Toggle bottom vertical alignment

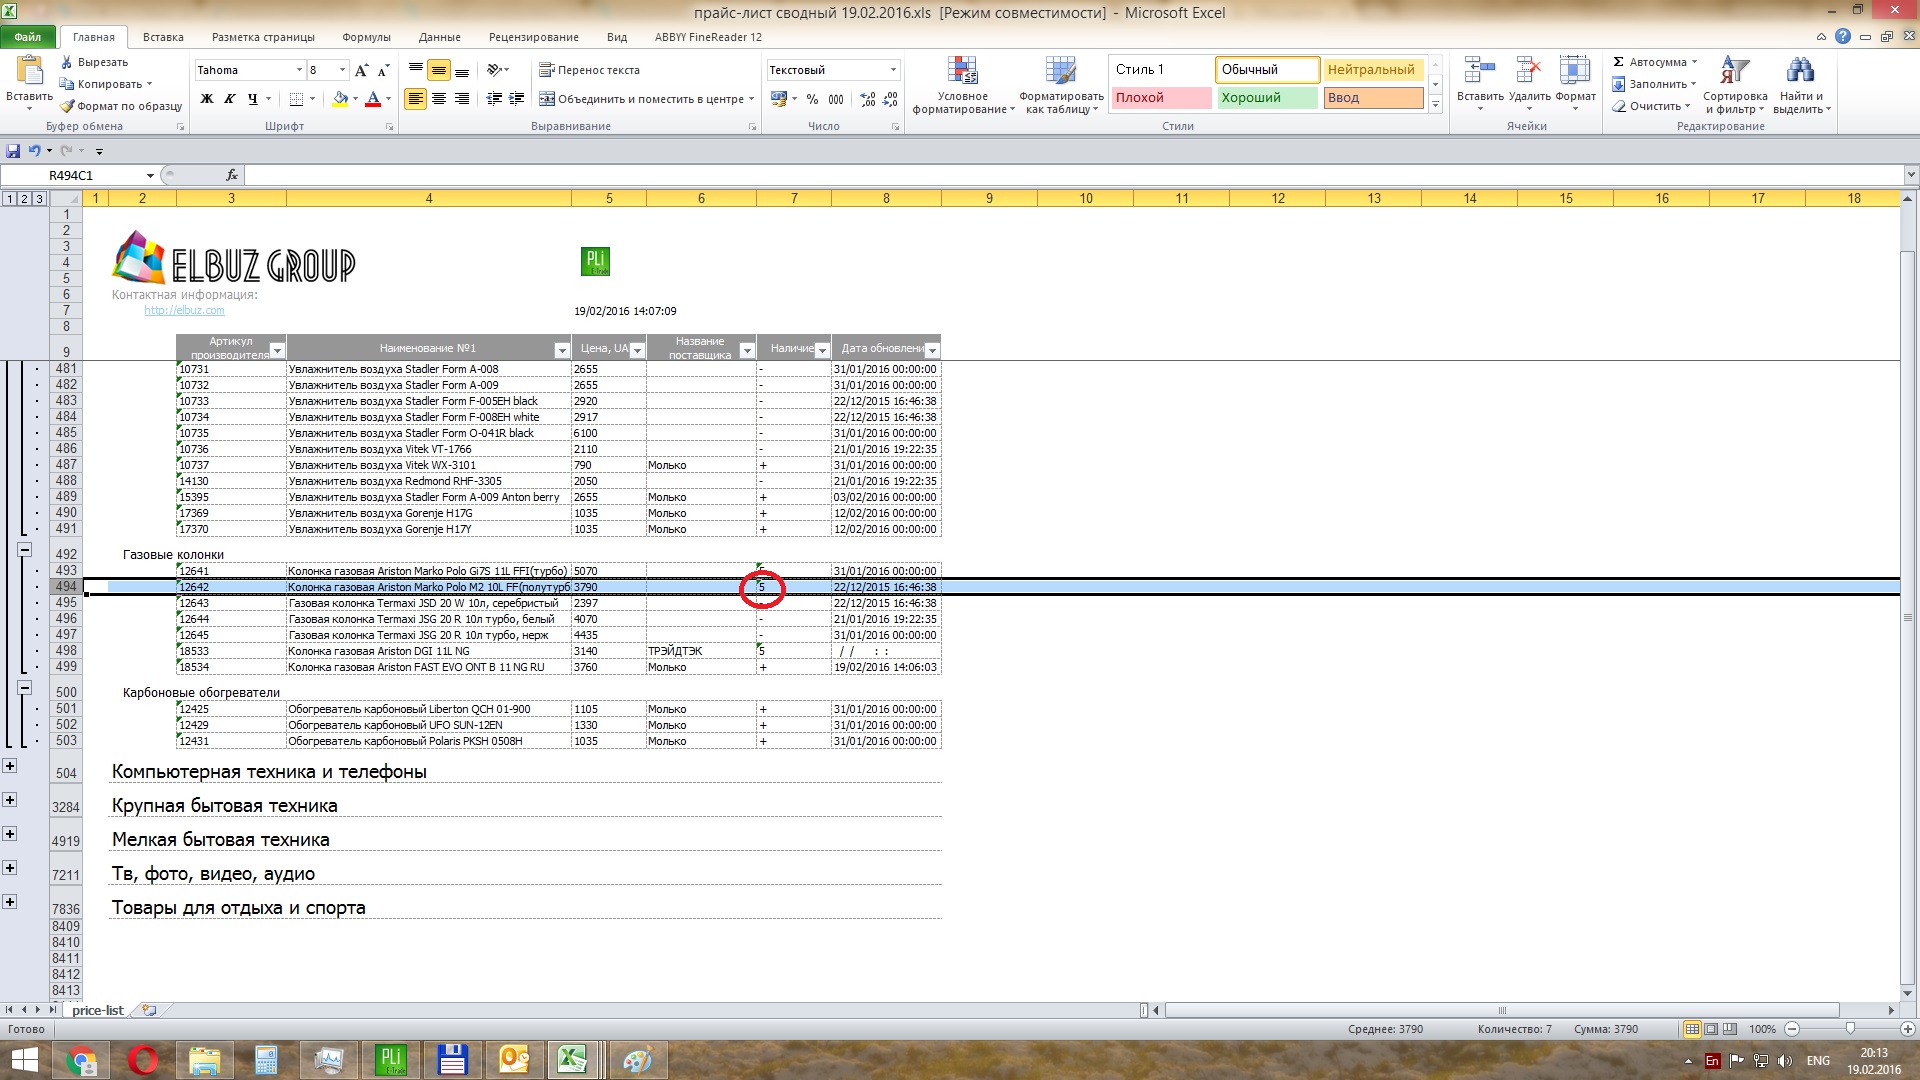click(x=462, y=70)
